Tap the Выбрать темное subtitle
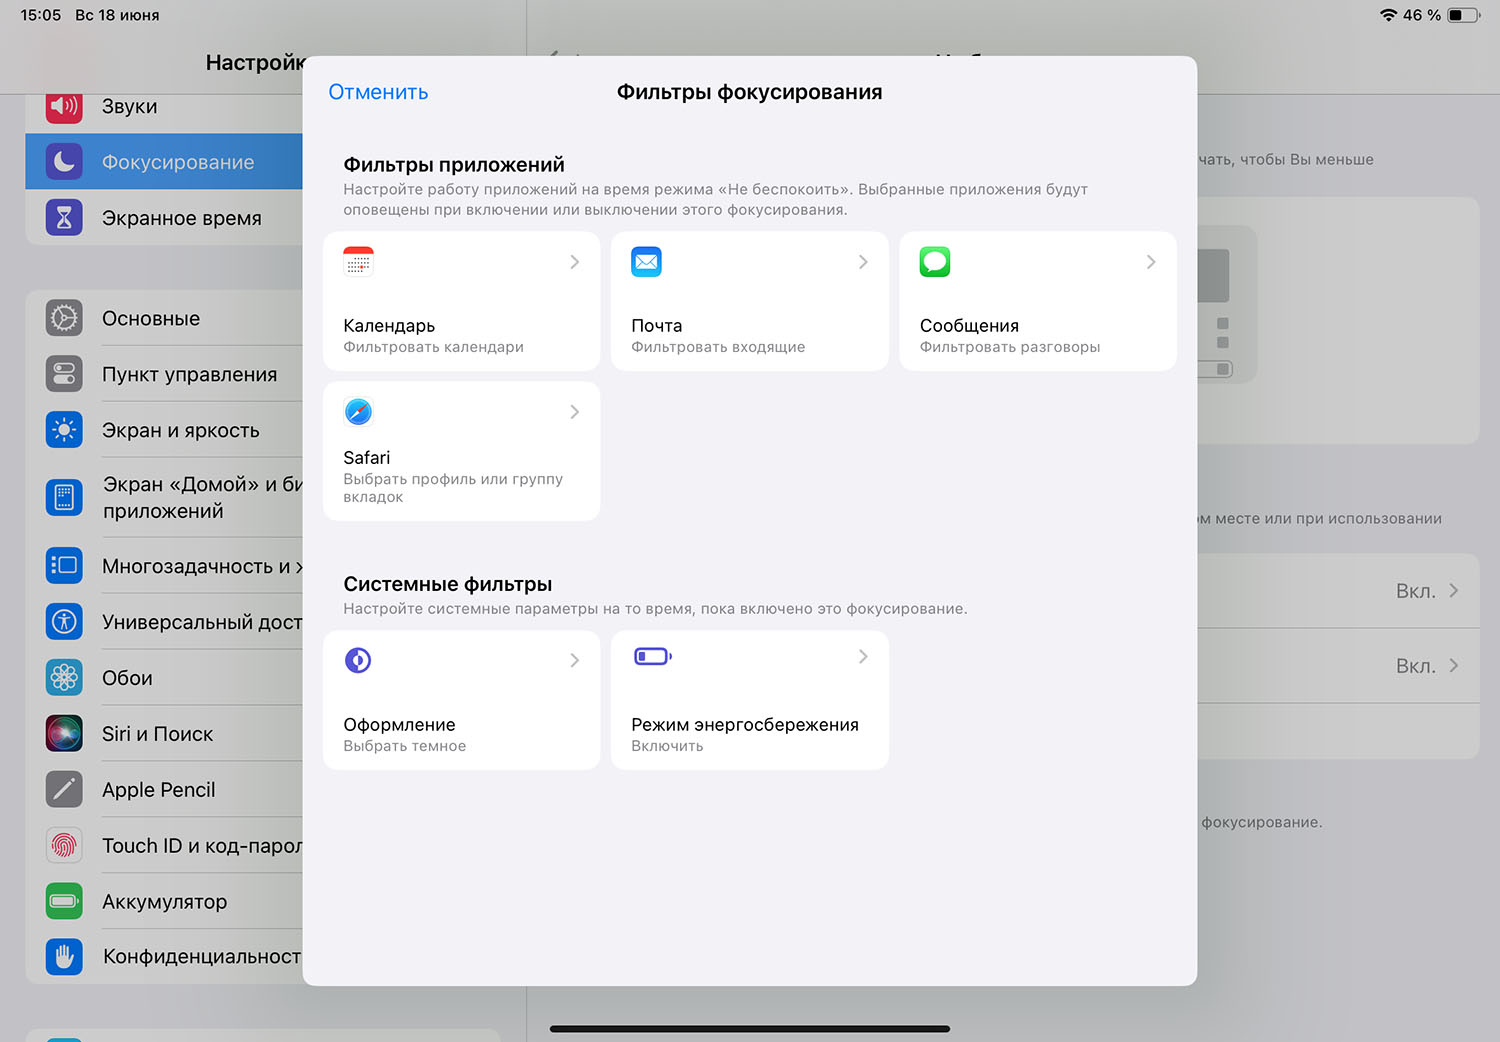This screenshot has width=1500, height=1042. (404, 746)
